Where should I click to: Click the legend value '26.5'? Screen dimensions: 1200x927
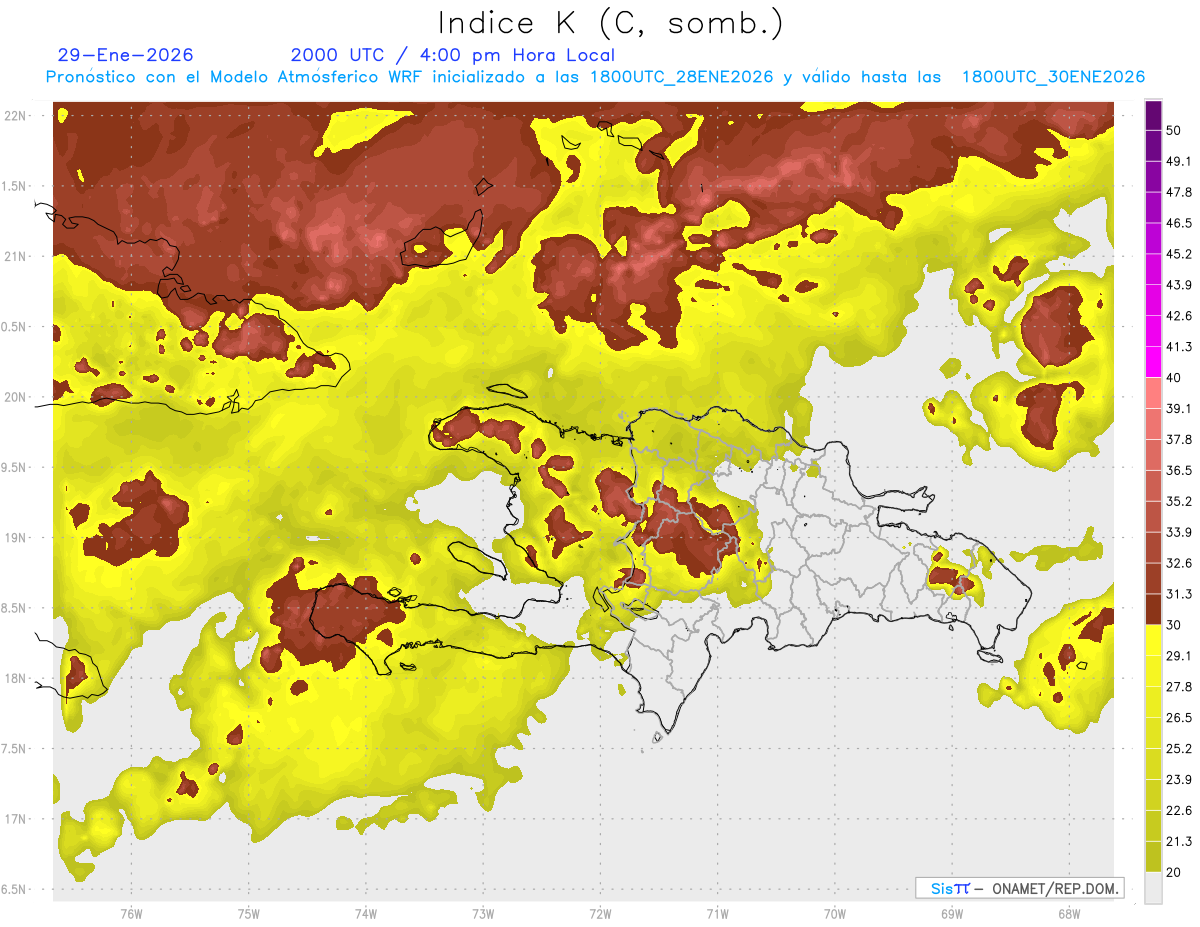coord(1179,718)
